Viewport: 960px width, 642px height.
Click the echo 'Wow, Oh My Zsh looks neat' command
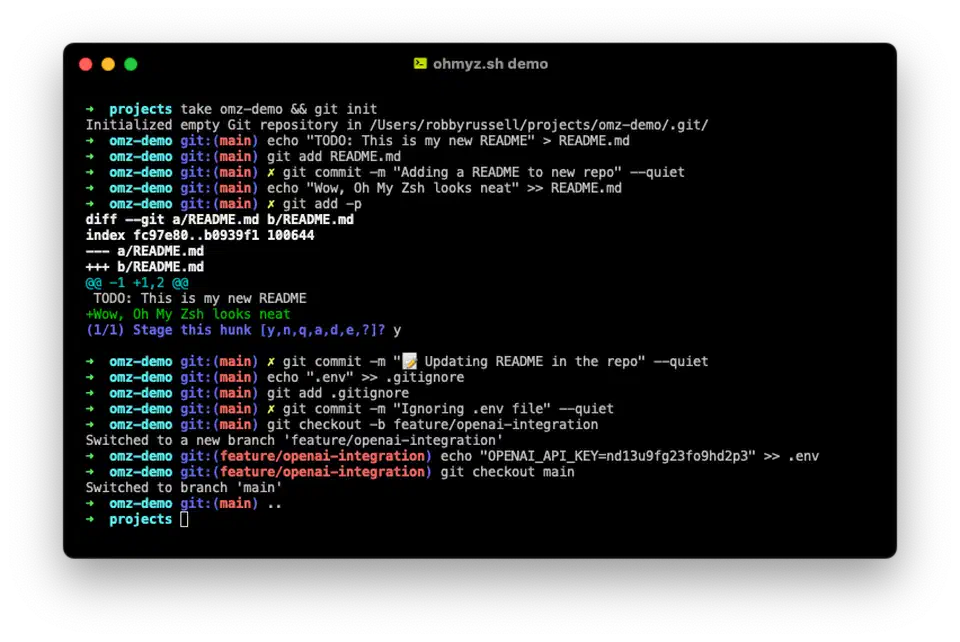(x=444, y=188)
